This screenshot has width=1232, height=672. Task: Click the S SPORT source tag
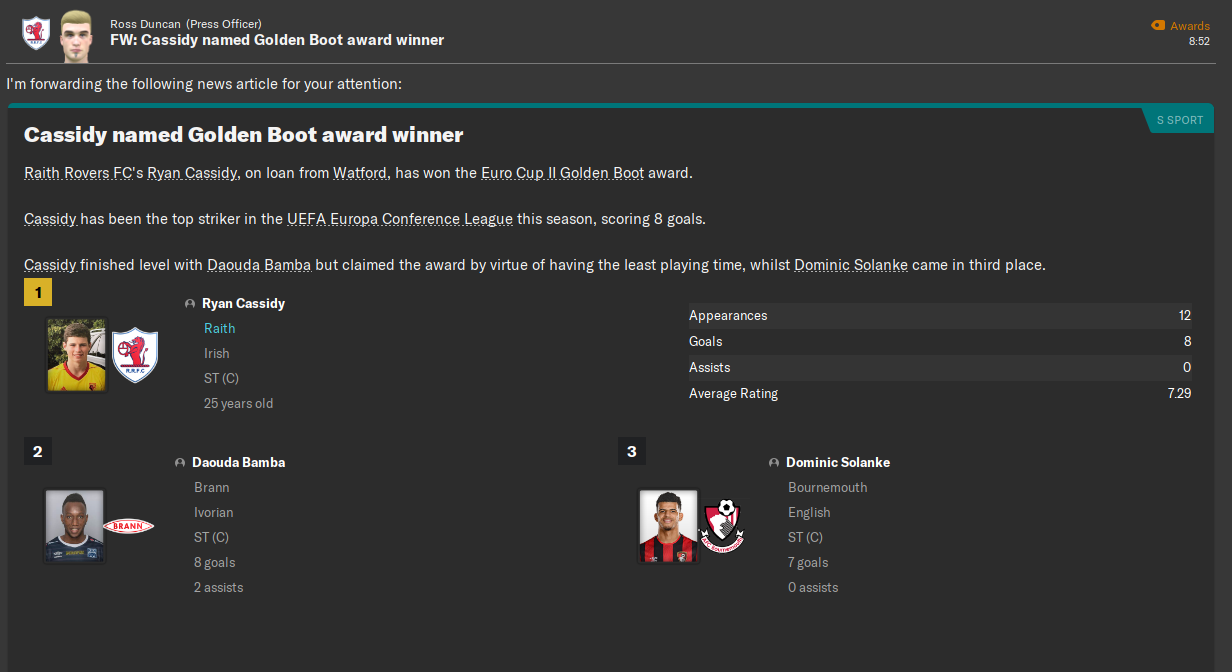tap(1180, 120)
